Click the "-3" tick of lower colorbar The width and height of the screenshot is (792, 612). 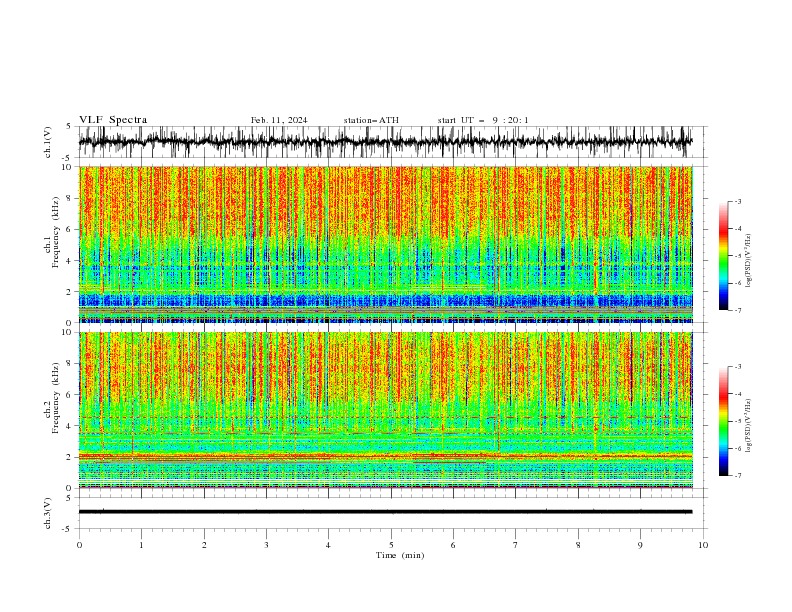[738, 367]
